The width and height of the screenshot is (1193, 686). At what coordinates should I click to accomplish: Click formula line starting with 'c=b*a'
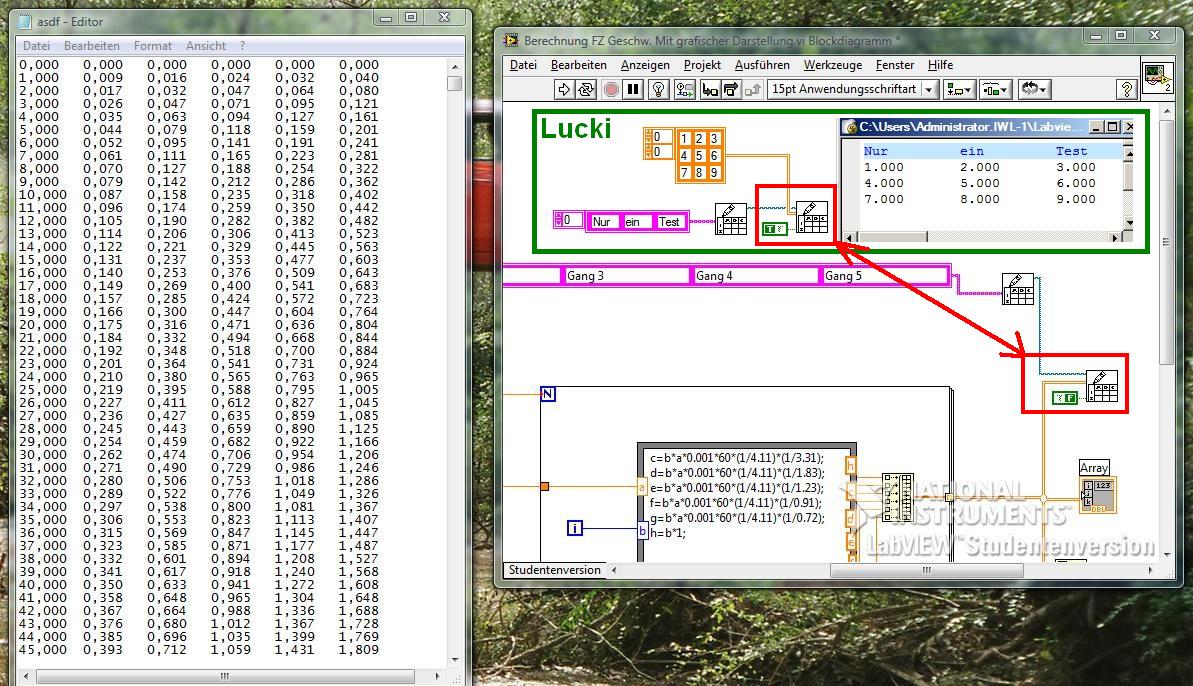736,458
